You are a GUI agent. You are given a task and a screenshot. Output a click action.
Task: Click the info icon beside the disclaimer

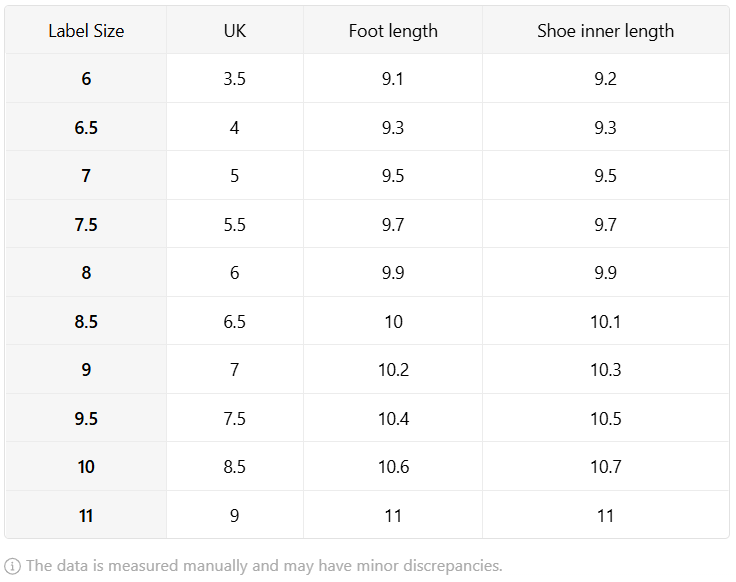click(x=12, y=566)
